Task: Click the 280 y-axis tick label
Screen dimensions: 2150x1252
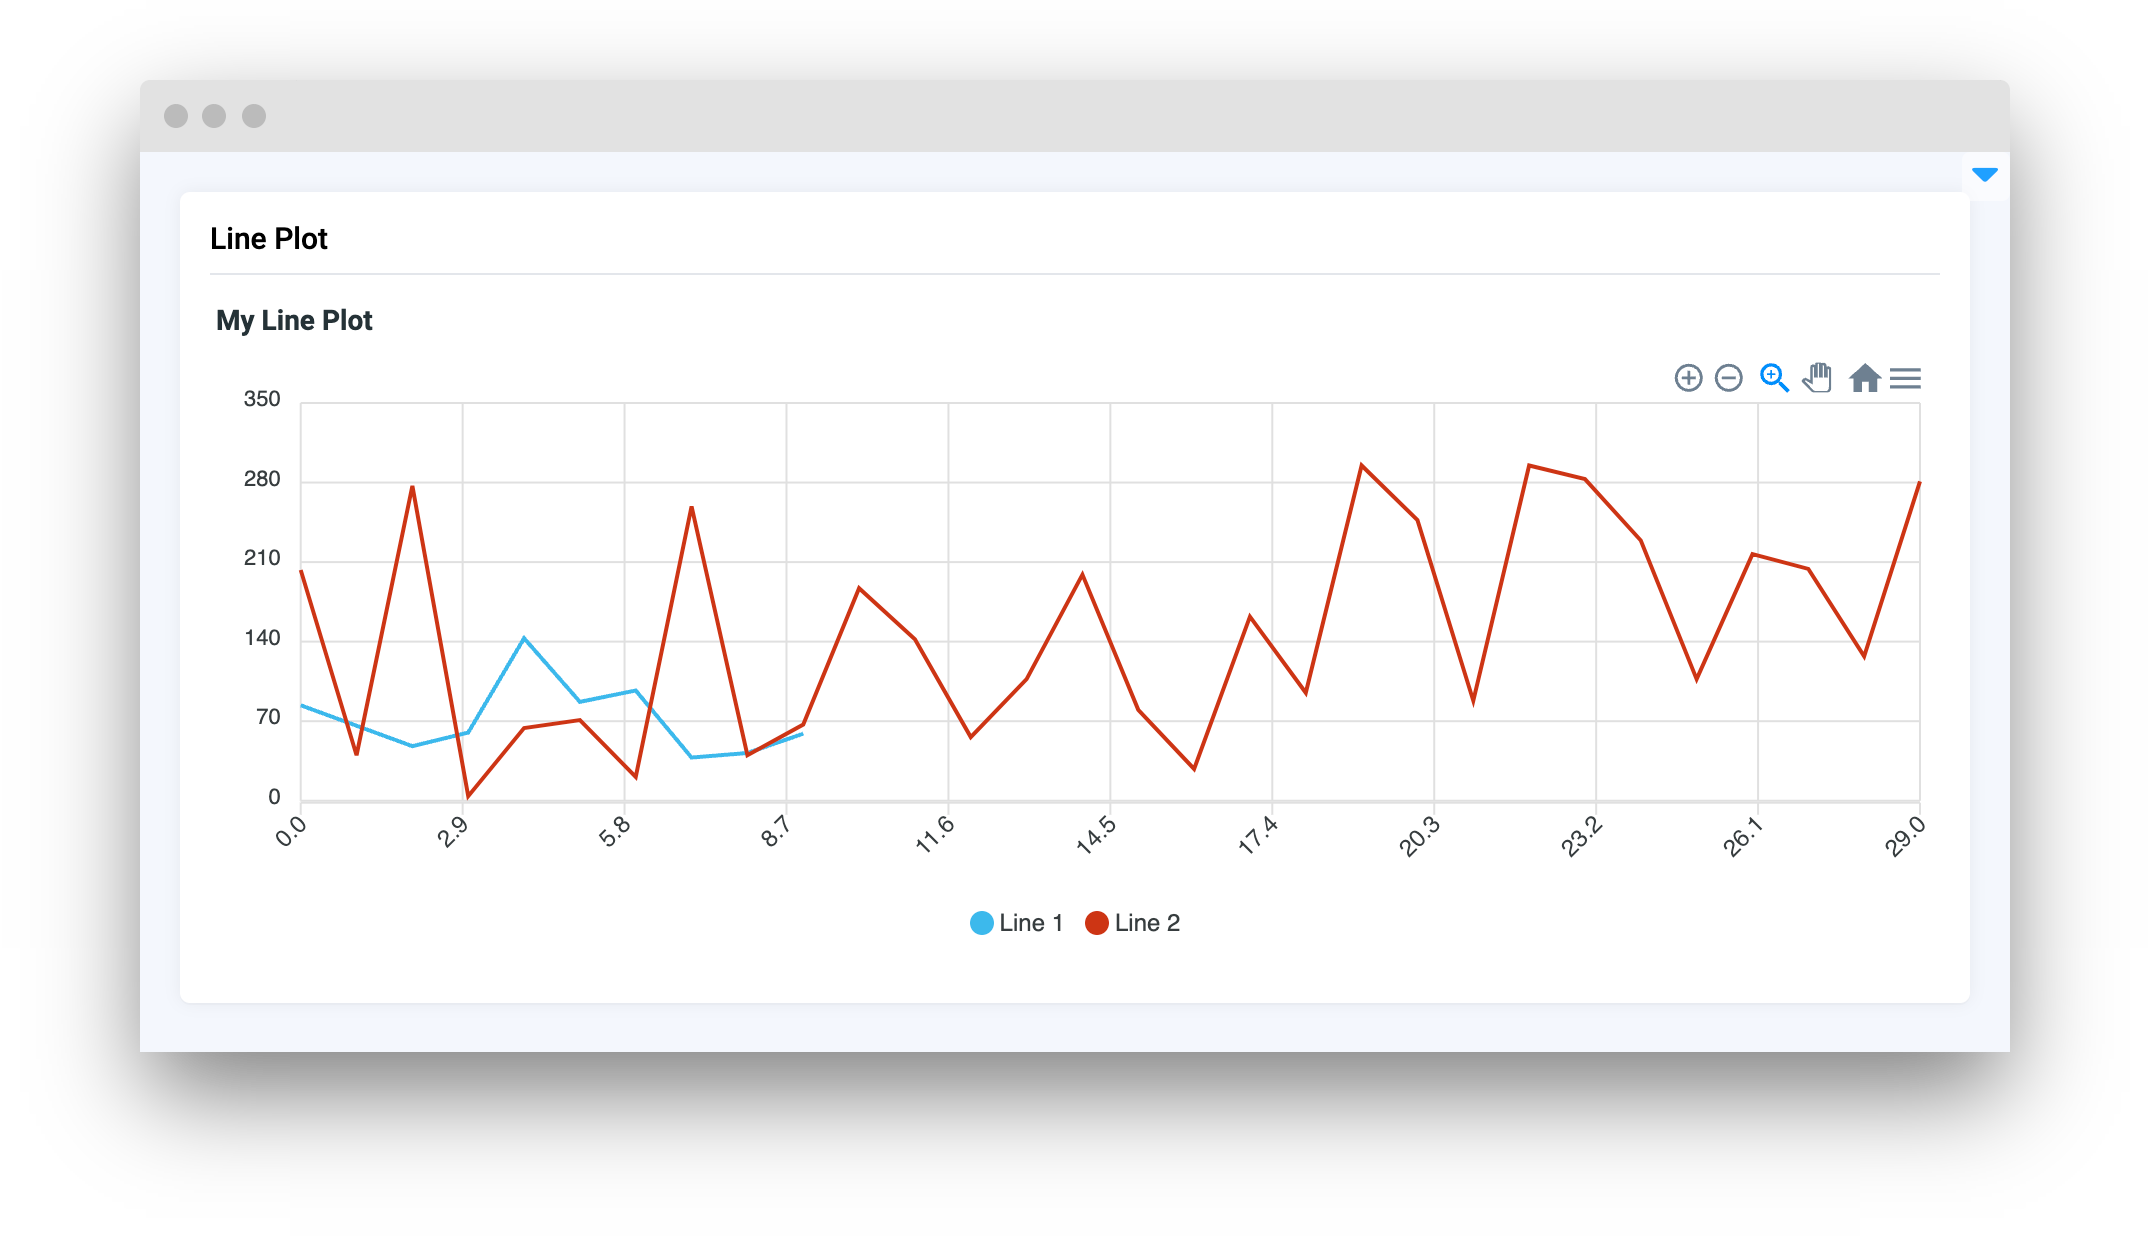Action: tap(262, 479)
